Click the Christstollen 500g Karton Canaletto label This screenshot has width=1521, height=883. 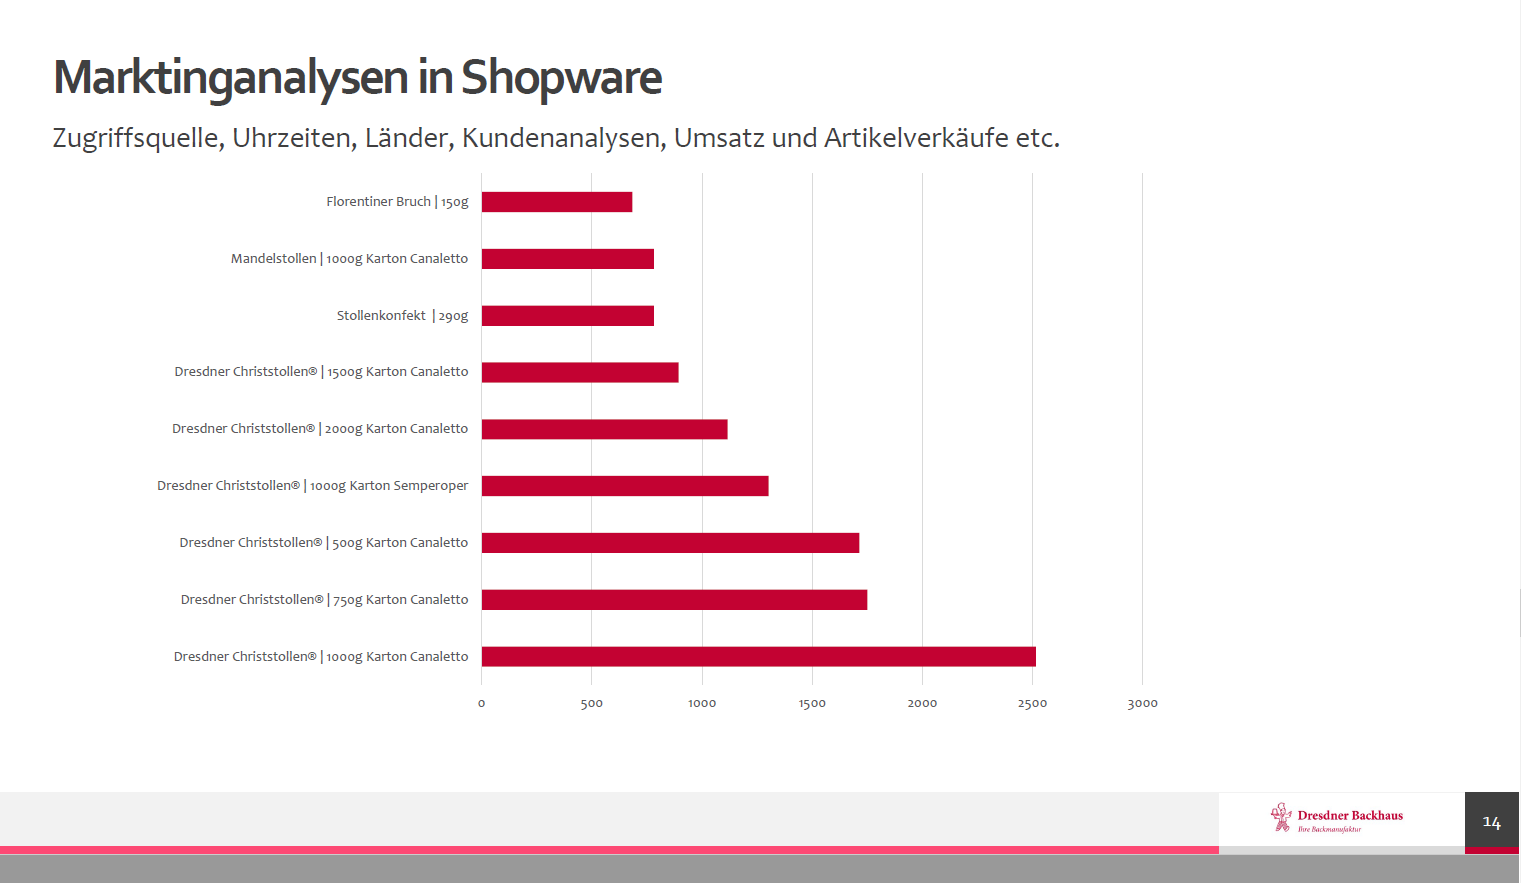[324, 543]
